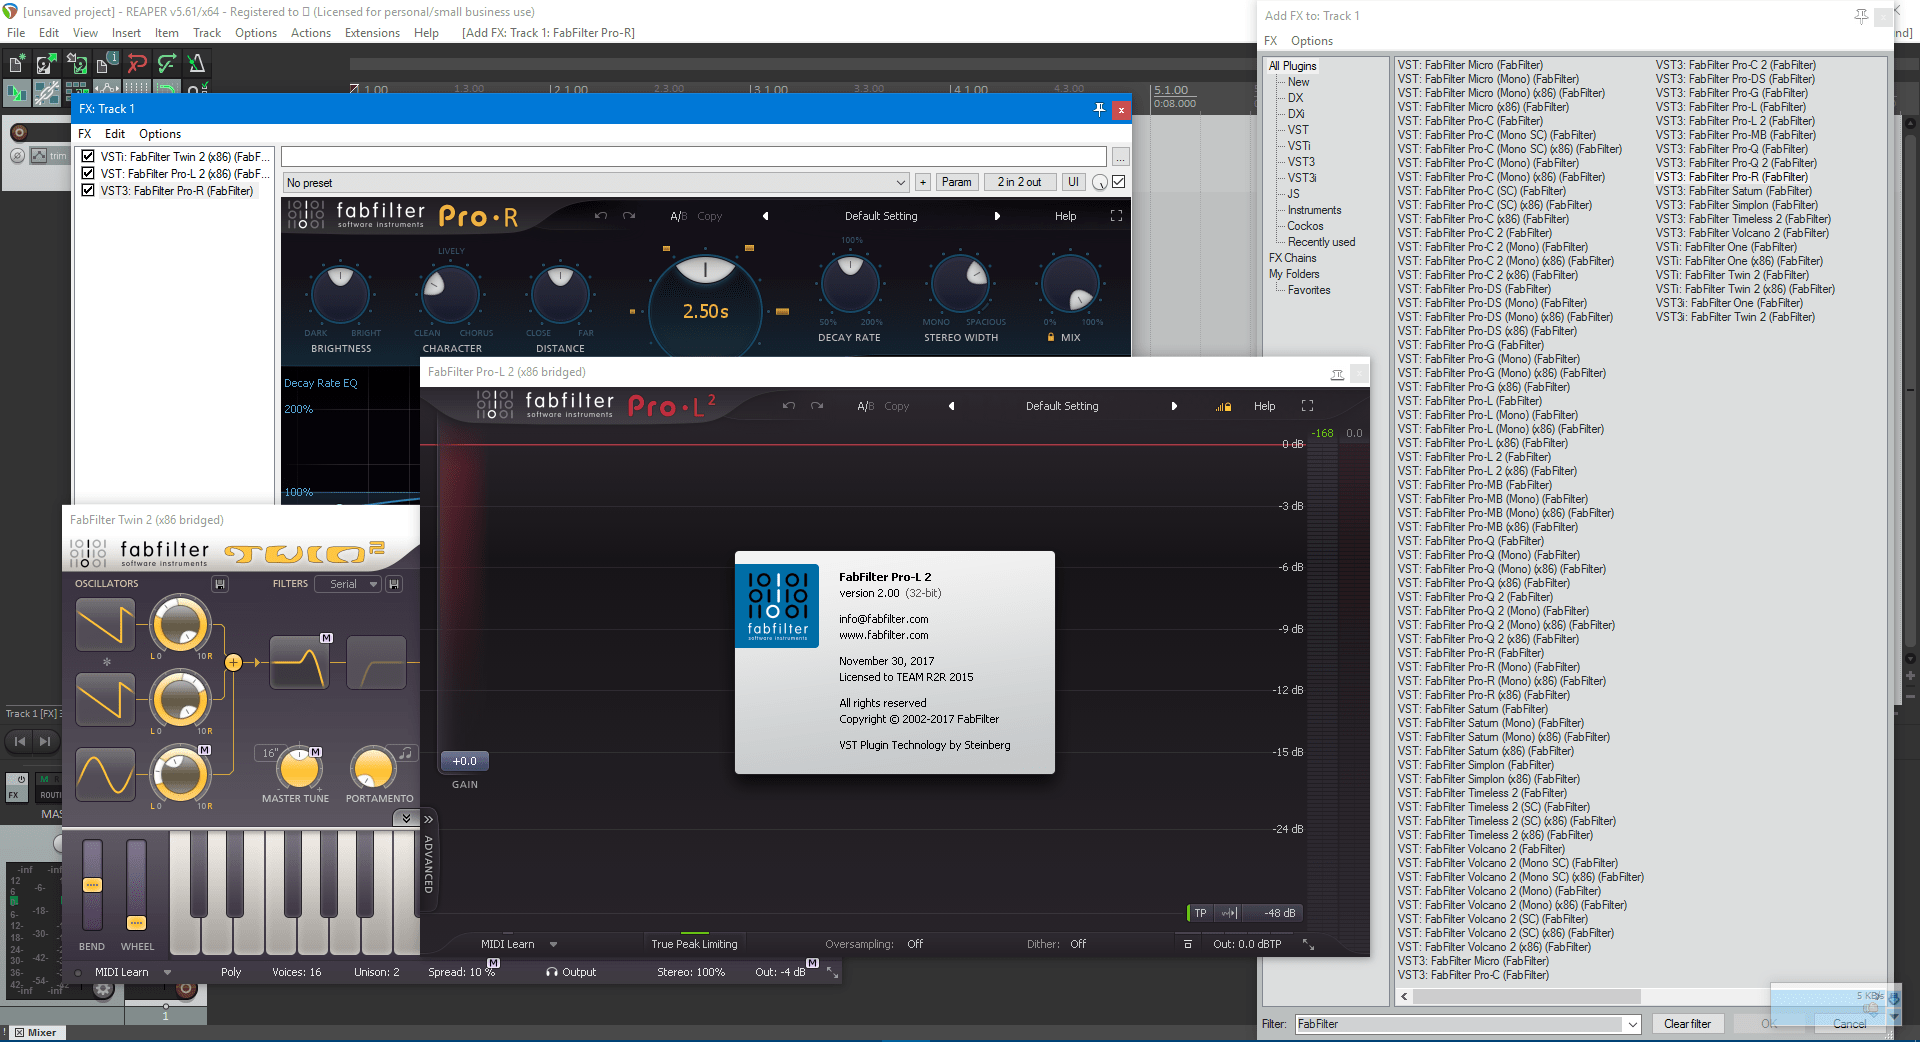Click the redo arrow in Pro-L 2
The height and width of the screenshot is (1042, 1920).
click(x=817, y=406)
